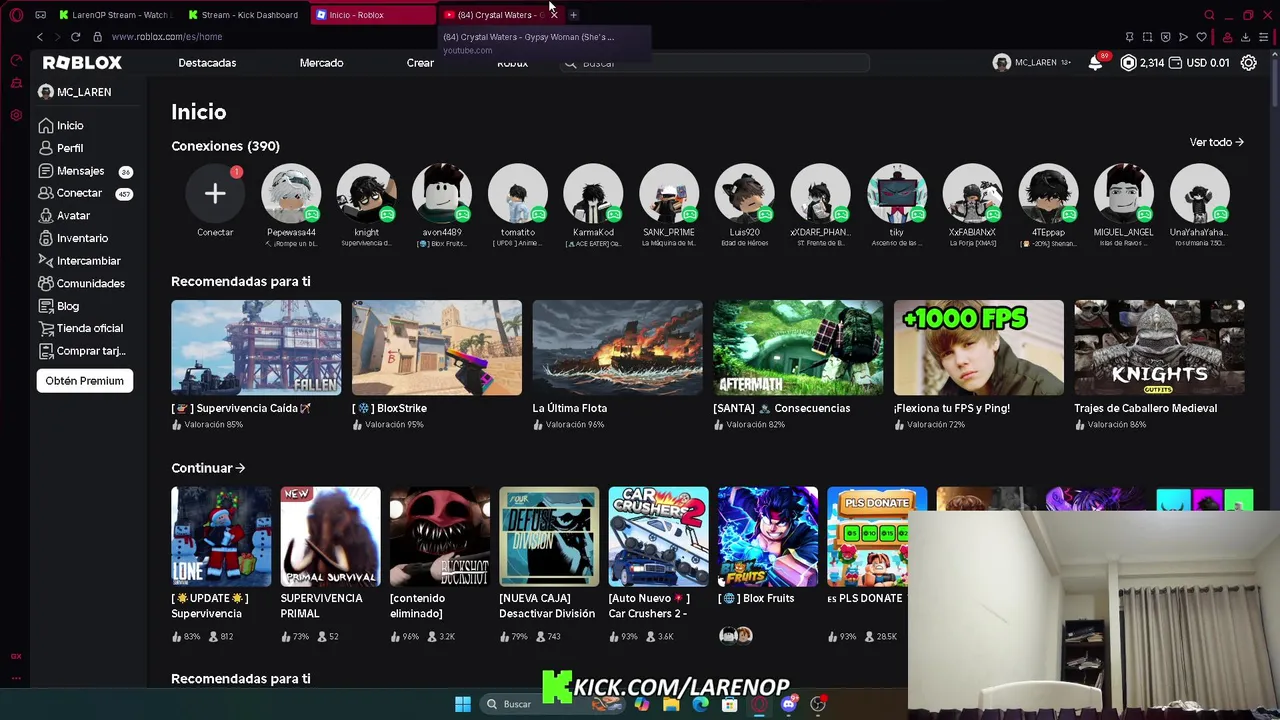Open MC_LAREN profile in top bar
Screen dimensions: 1280x720
[x=1030, y=62]
